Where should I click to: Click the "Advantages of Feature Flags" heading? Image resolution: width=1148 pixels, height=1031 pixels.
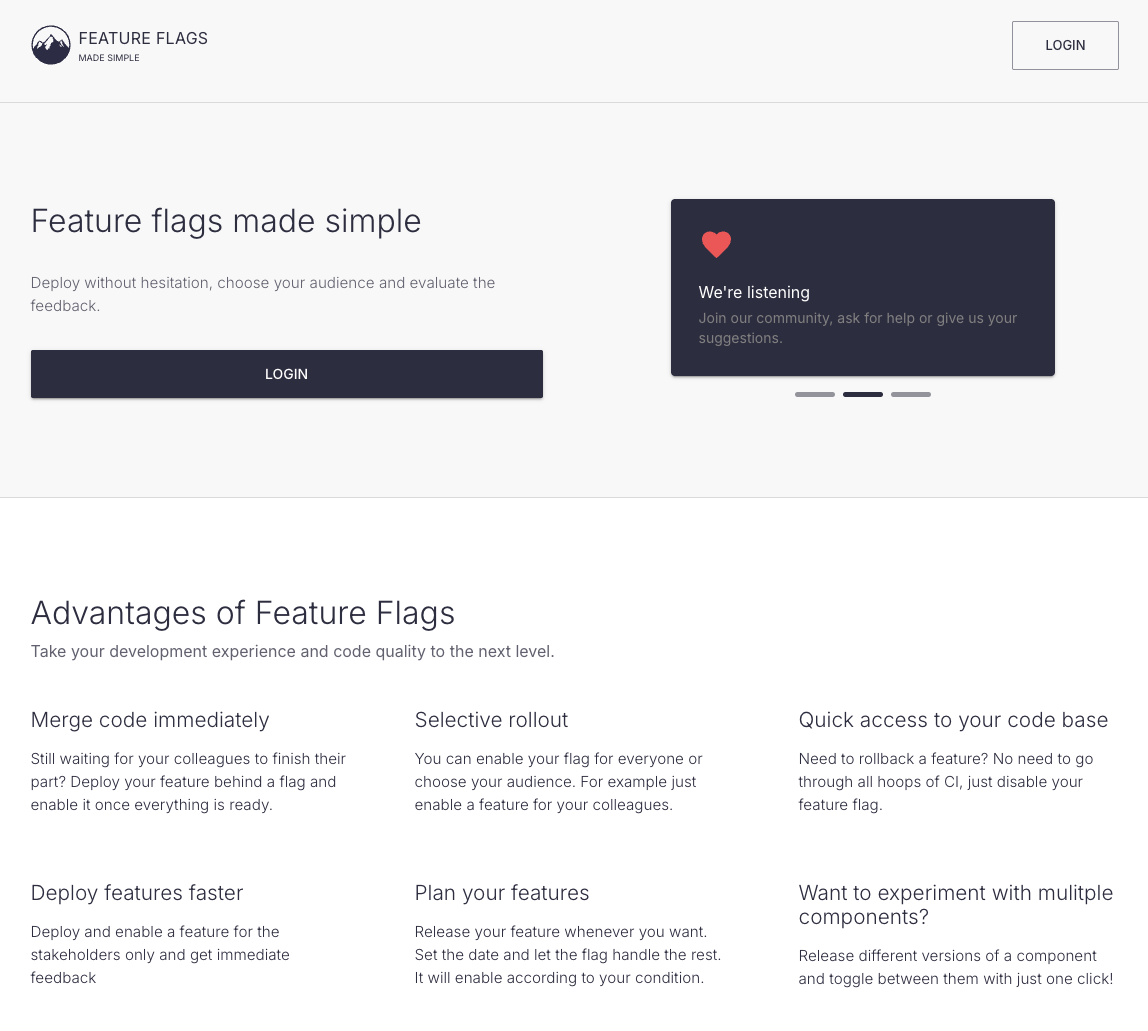(242, 613)
